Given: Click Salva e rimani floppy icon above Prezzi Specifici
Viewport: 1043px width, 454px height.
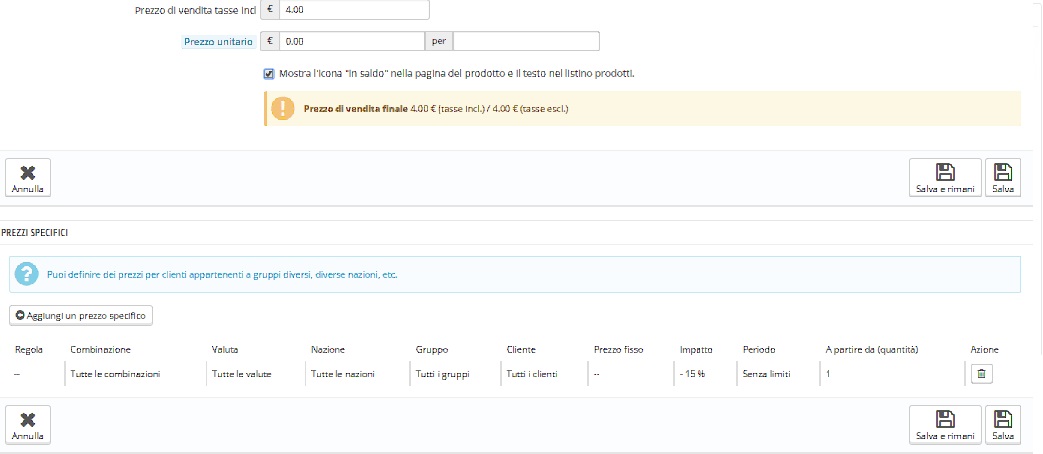Looking at the screenshot, I should tap(943, 172).
